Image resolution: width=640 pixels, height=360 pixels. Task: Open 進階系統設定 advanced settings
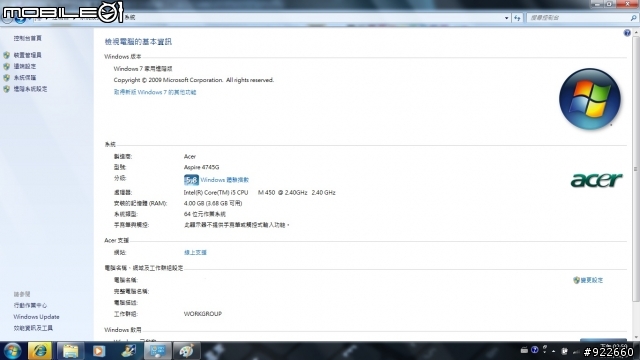30,89
